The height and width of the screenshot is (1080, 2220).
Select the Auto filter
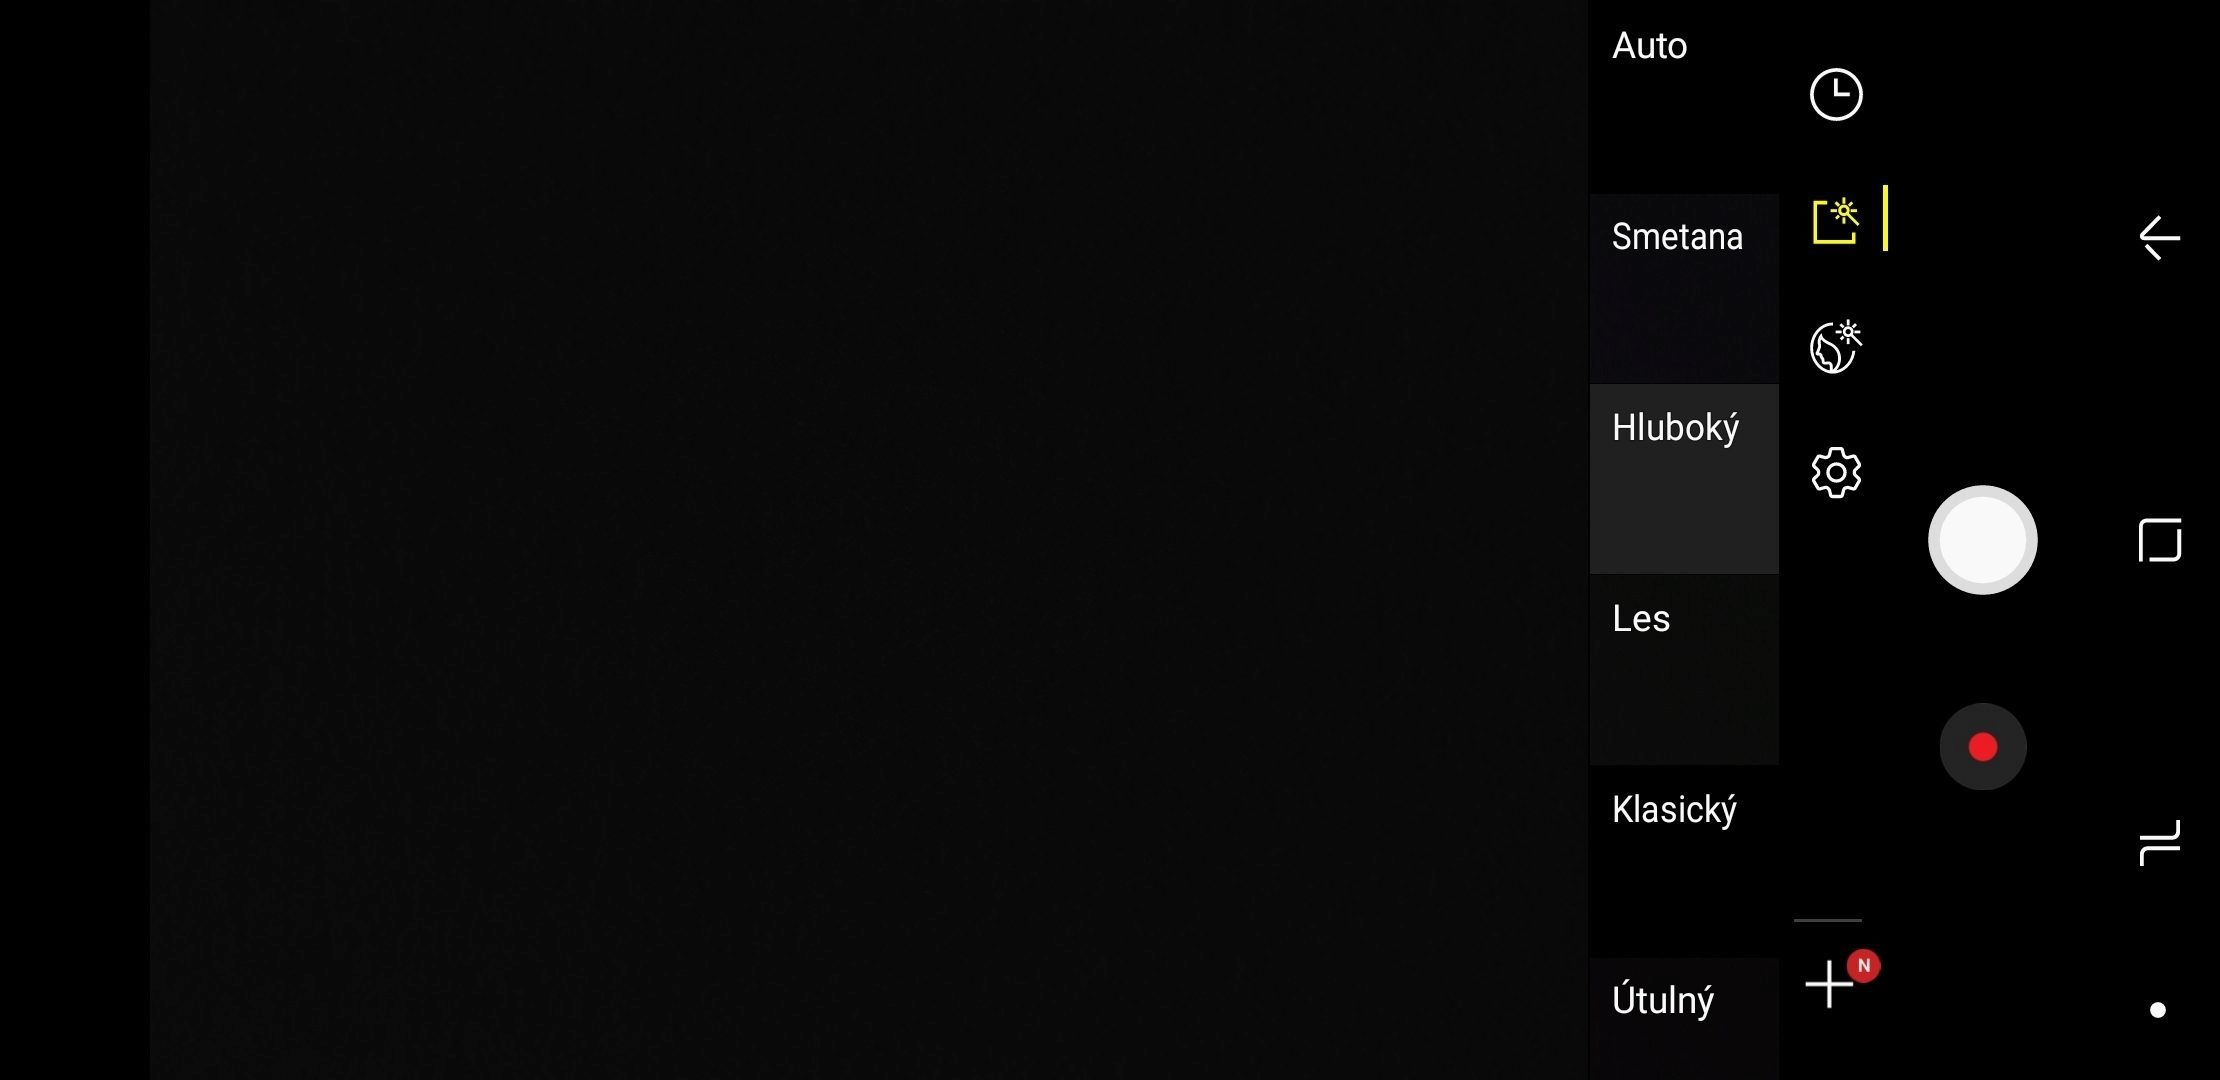(x=1684, y=97)
